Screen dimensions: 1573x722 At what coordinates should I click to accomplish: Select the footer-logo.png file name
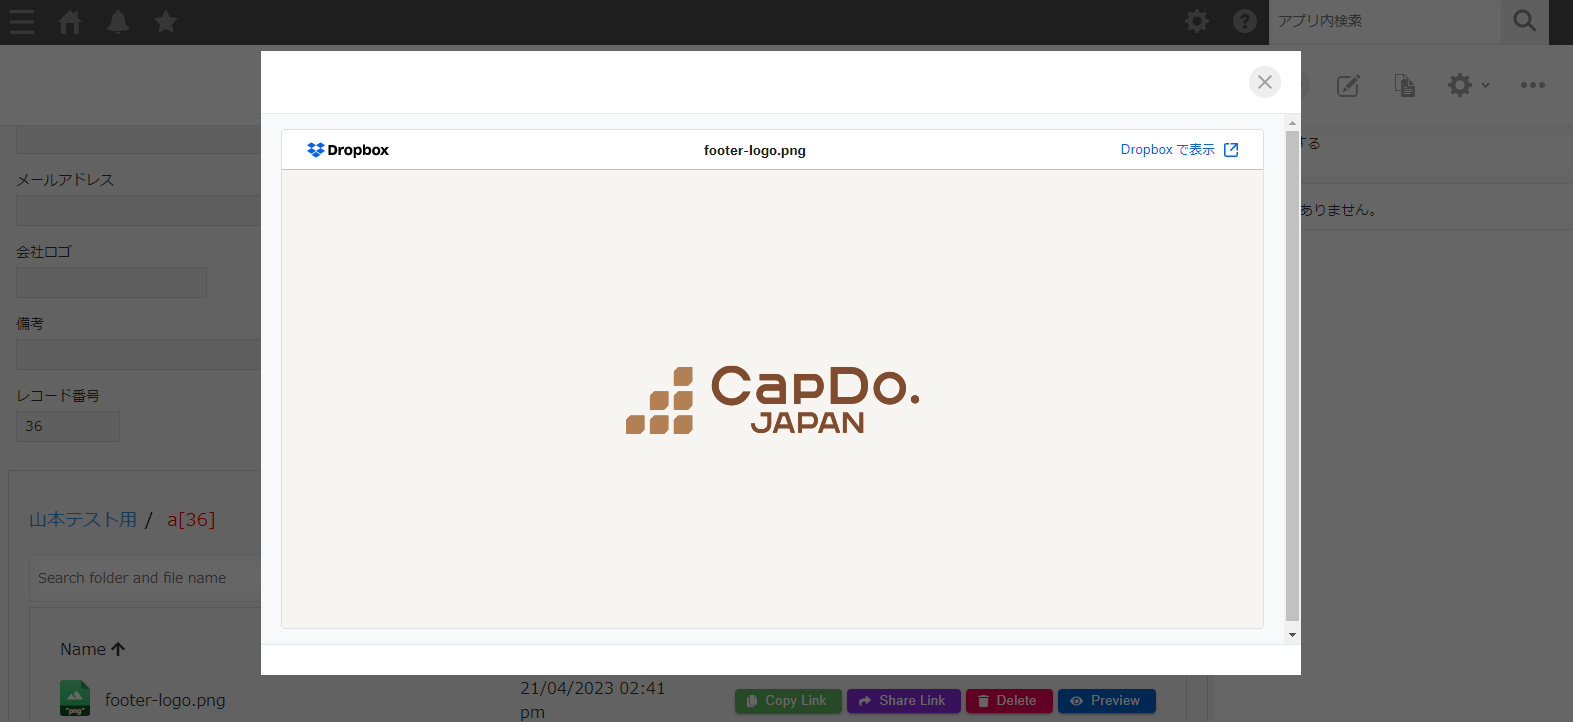pos(165,700)
